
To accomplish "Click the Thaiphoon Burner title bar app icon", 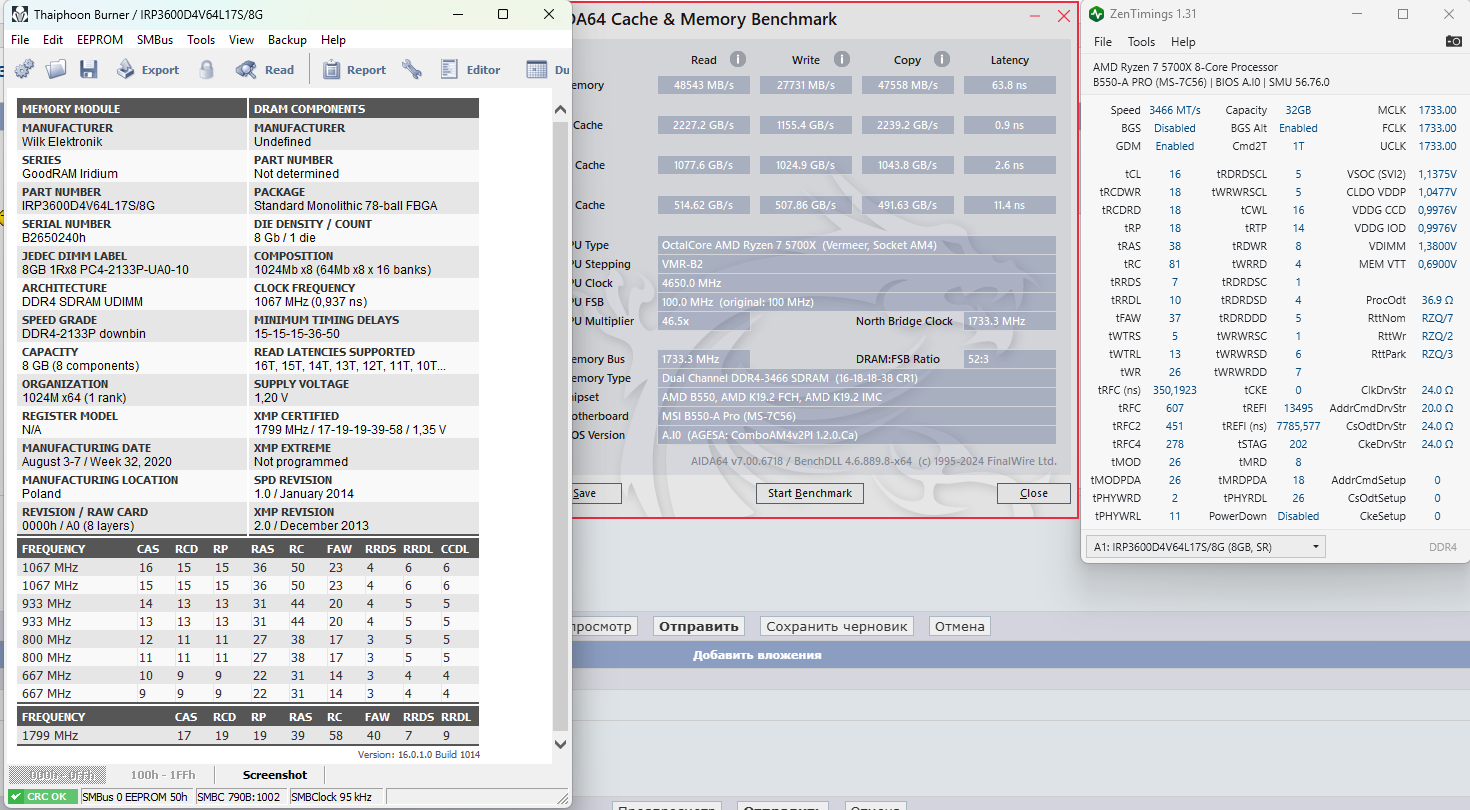I will tap(19, 15).
